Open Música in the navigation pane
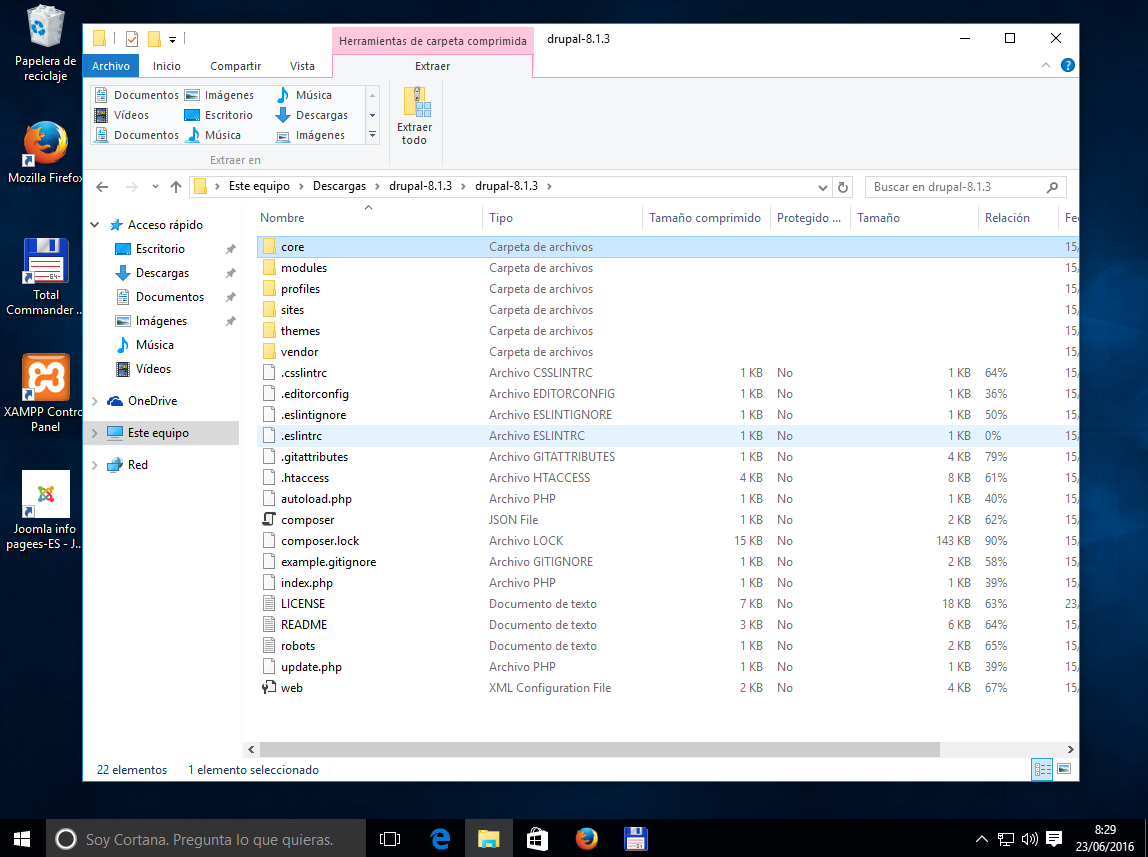The height and width of the screenshot is (857, 1148). point(154,345)
